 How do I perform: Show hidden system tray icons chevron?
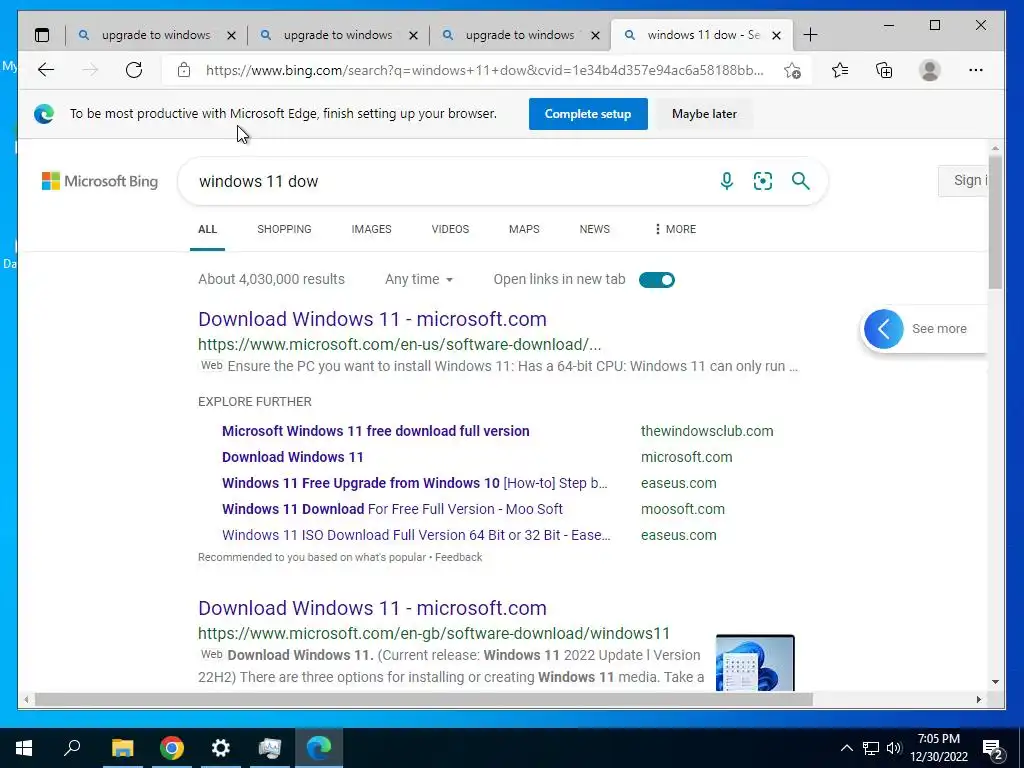point(846,748)
